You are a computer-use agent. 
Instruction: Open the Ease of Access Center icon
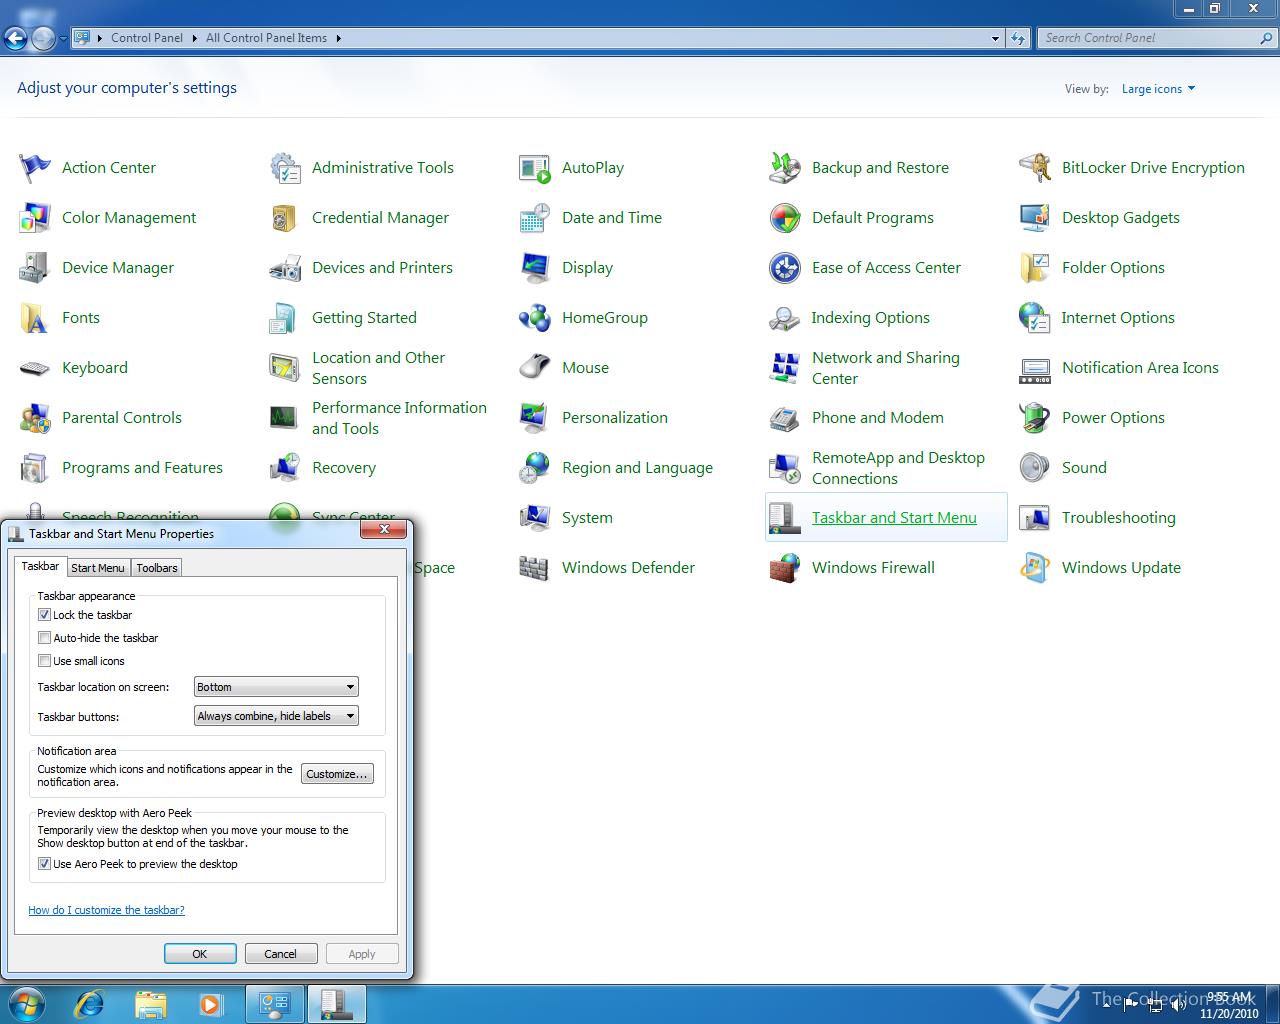click(785, 268)
